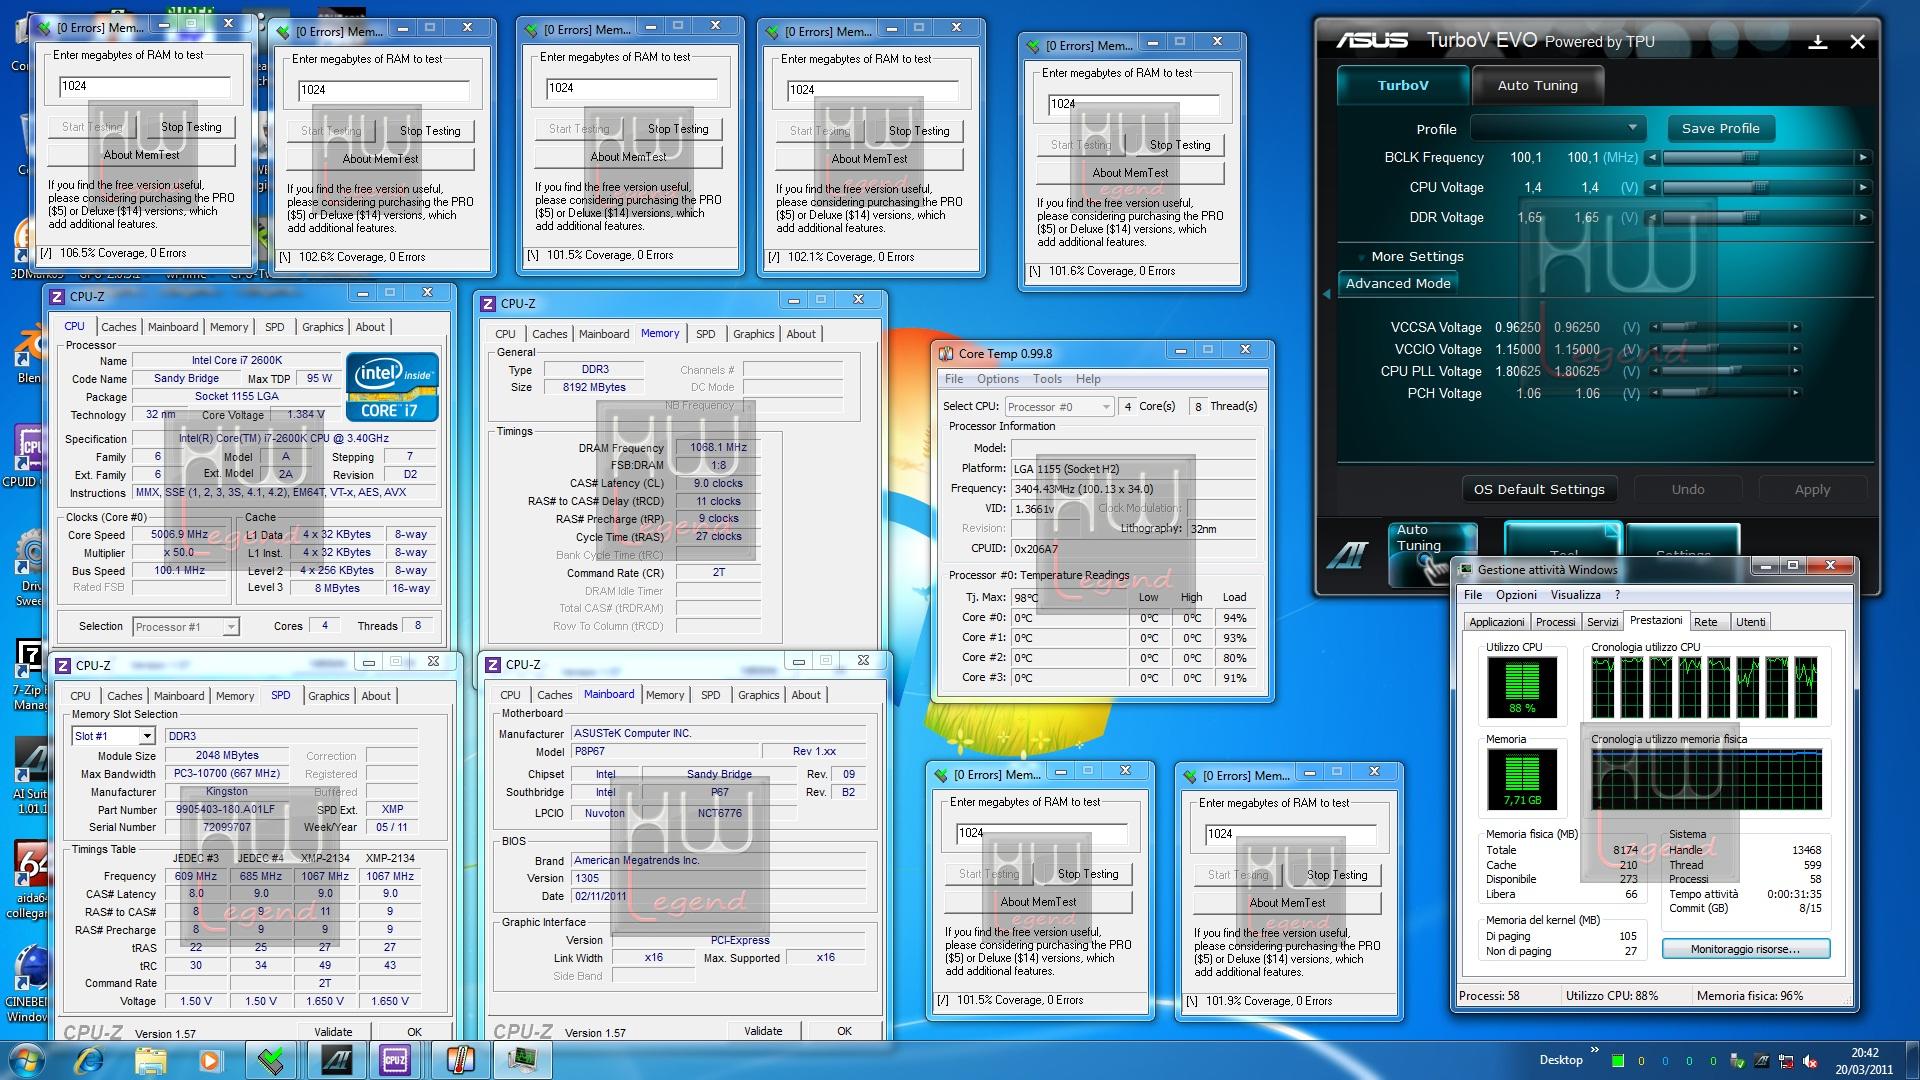Decrease CPU PLL Voltage with left arrow

(x=1655, y=371)
